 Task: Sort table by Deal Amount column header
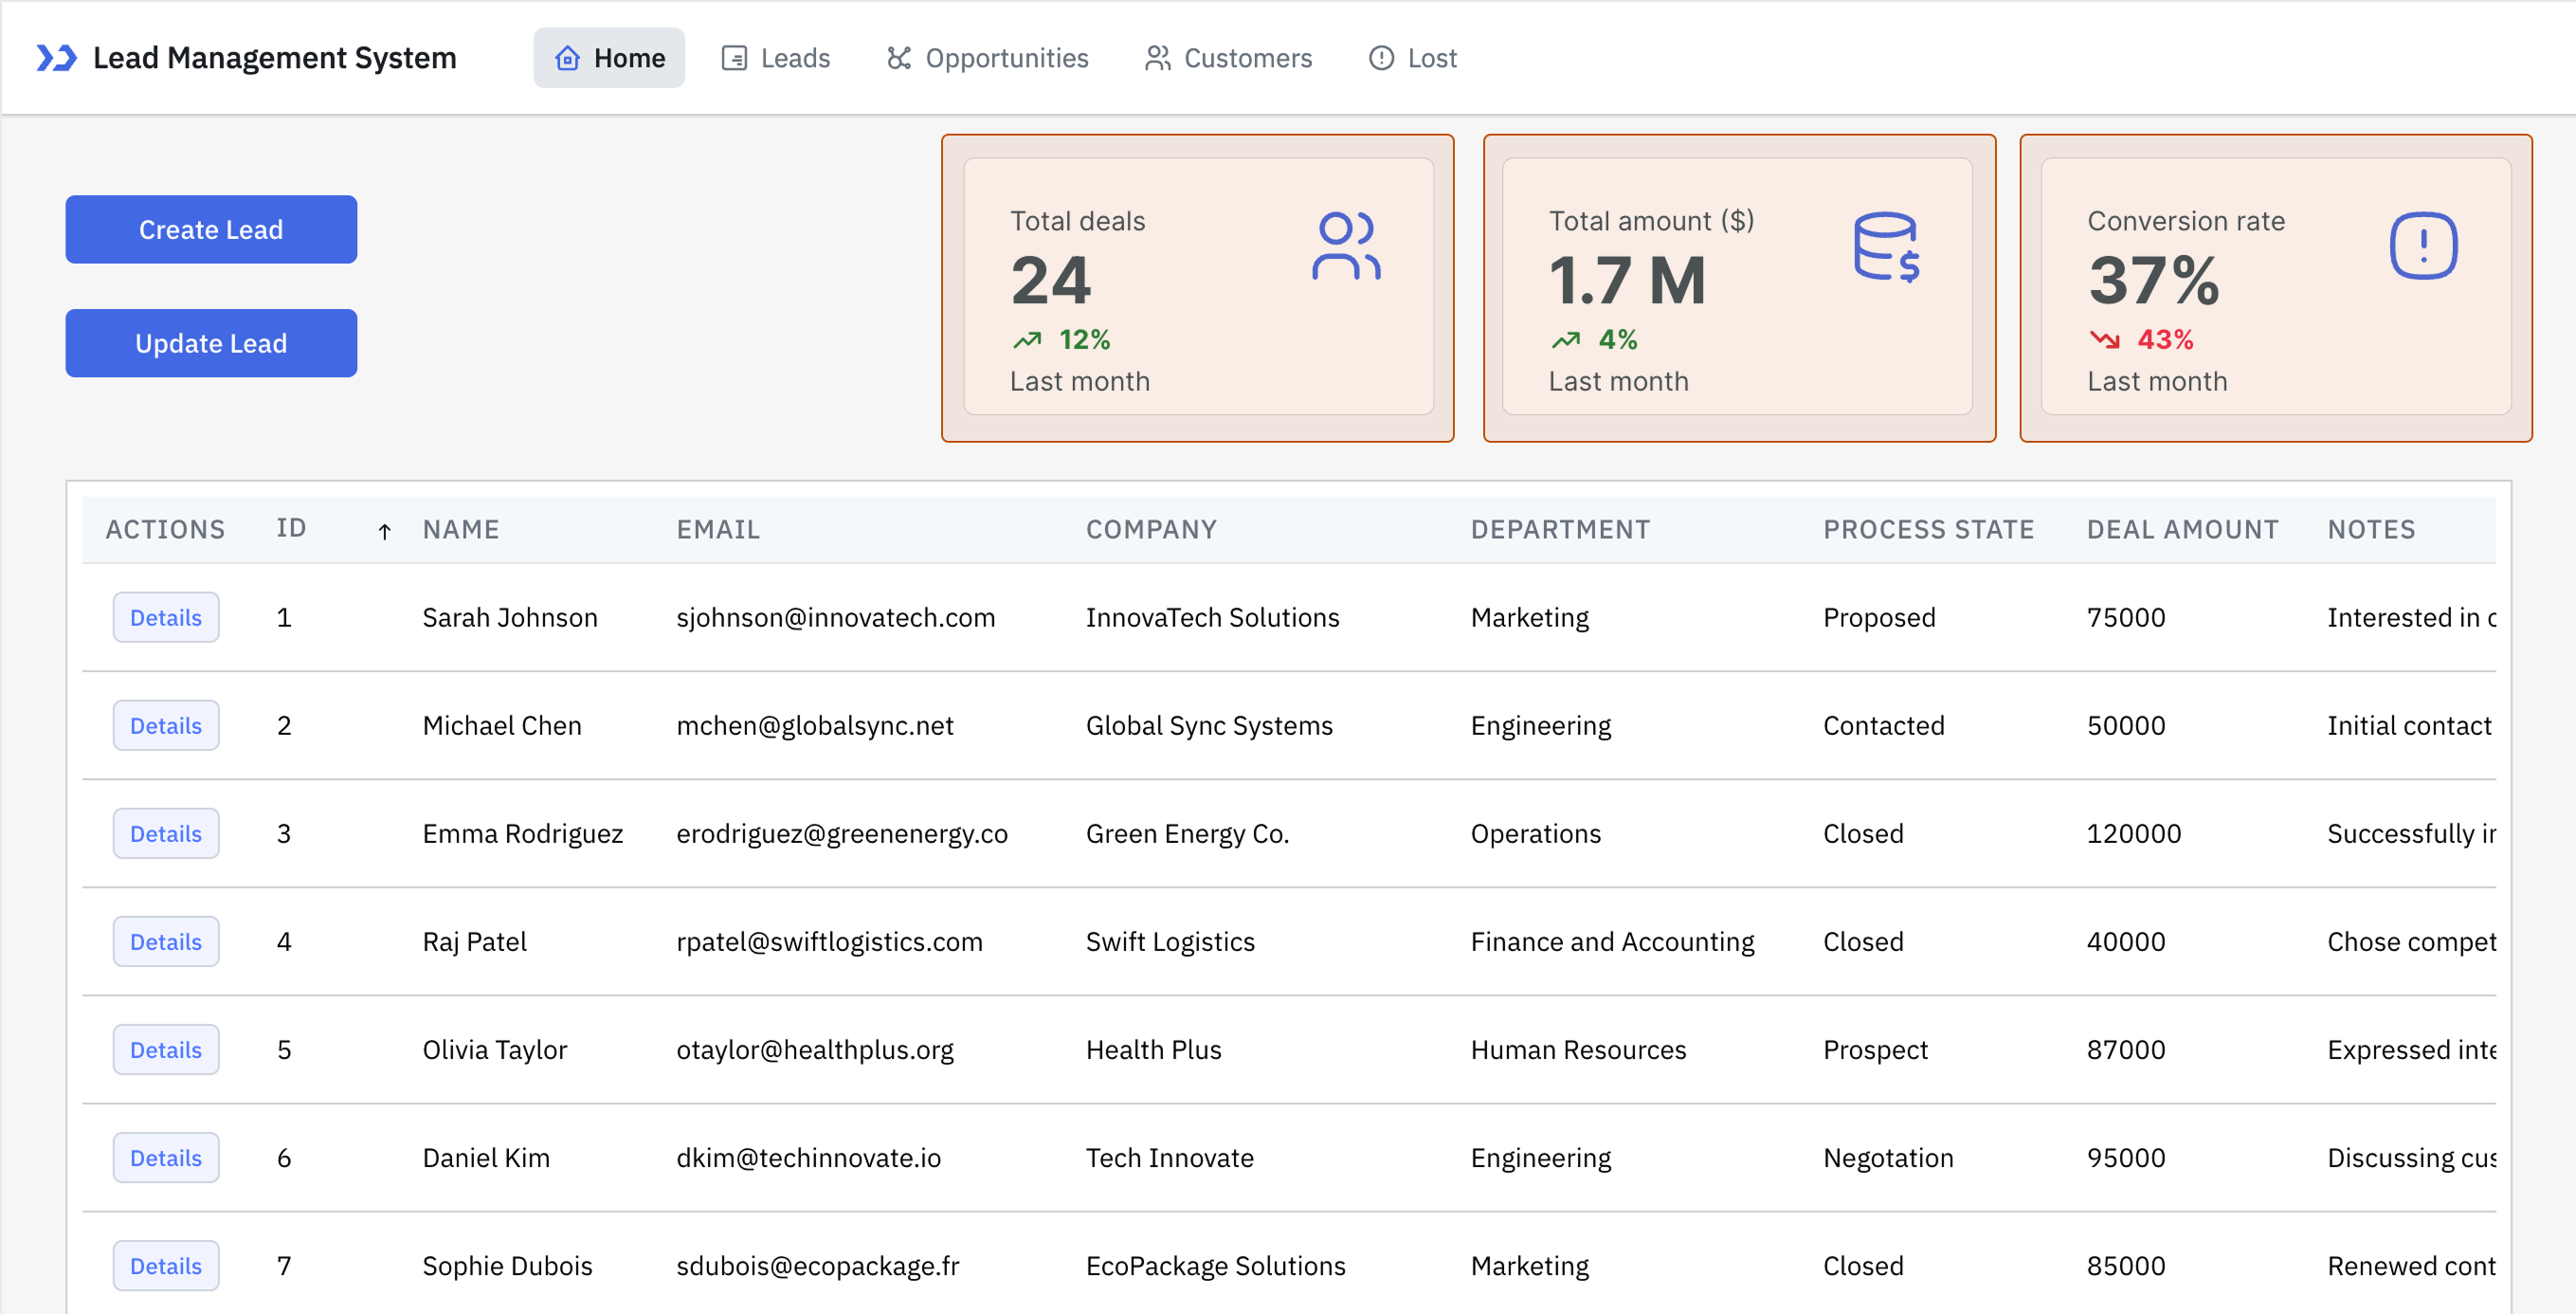click(x=2182, y=529)
